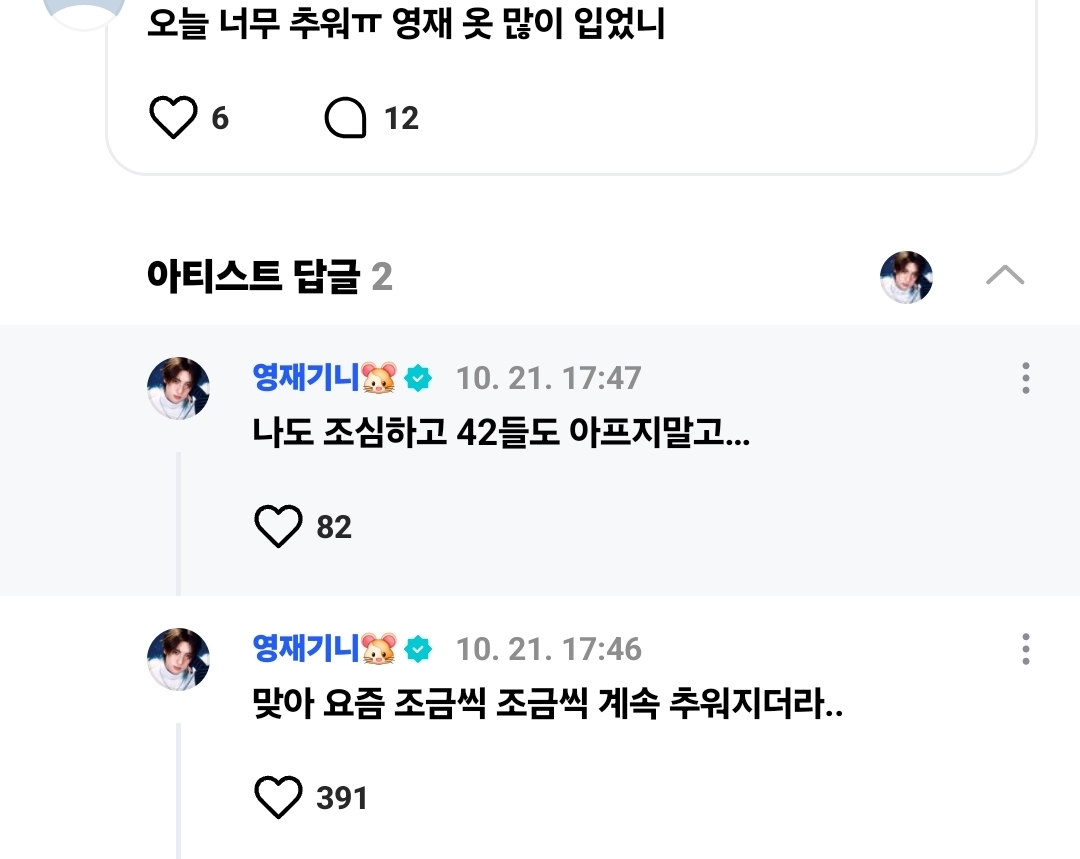
Task: Tap the hamster emoji on the 17:47 reply
Action: point(379,378)
